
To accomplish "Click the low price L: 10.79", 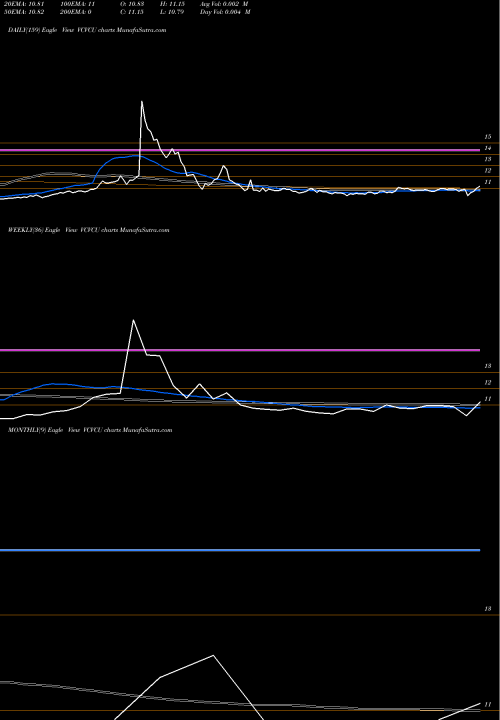I will (173, 12).
